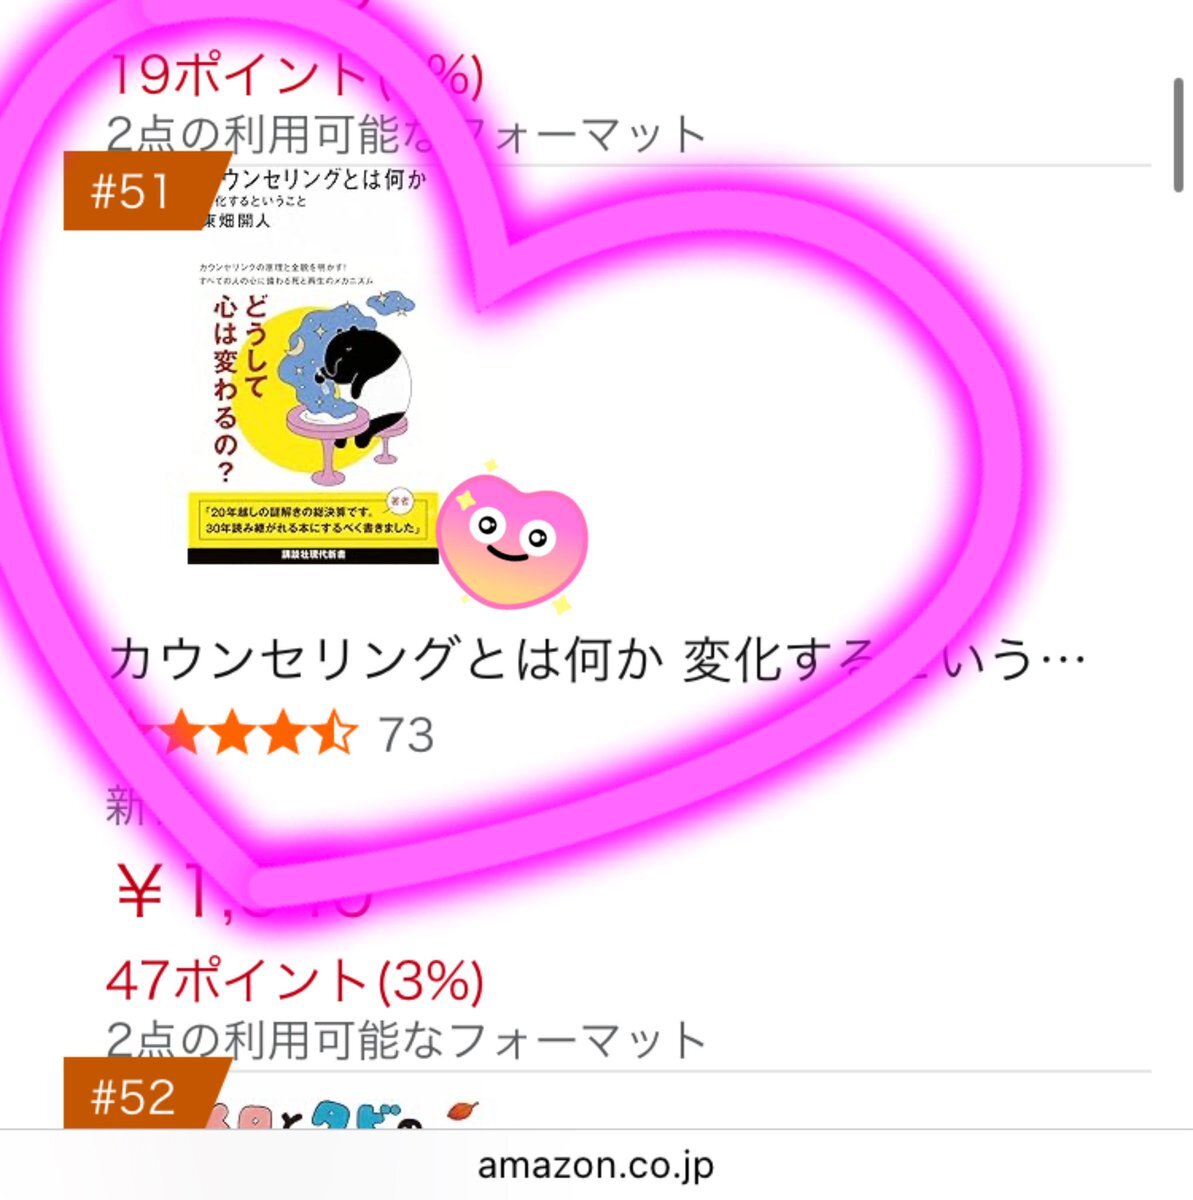This screenshot has width=1193, height=1200.
Task: Open the カウンセリングとは何か title link
Action: (x=597, y=659)
